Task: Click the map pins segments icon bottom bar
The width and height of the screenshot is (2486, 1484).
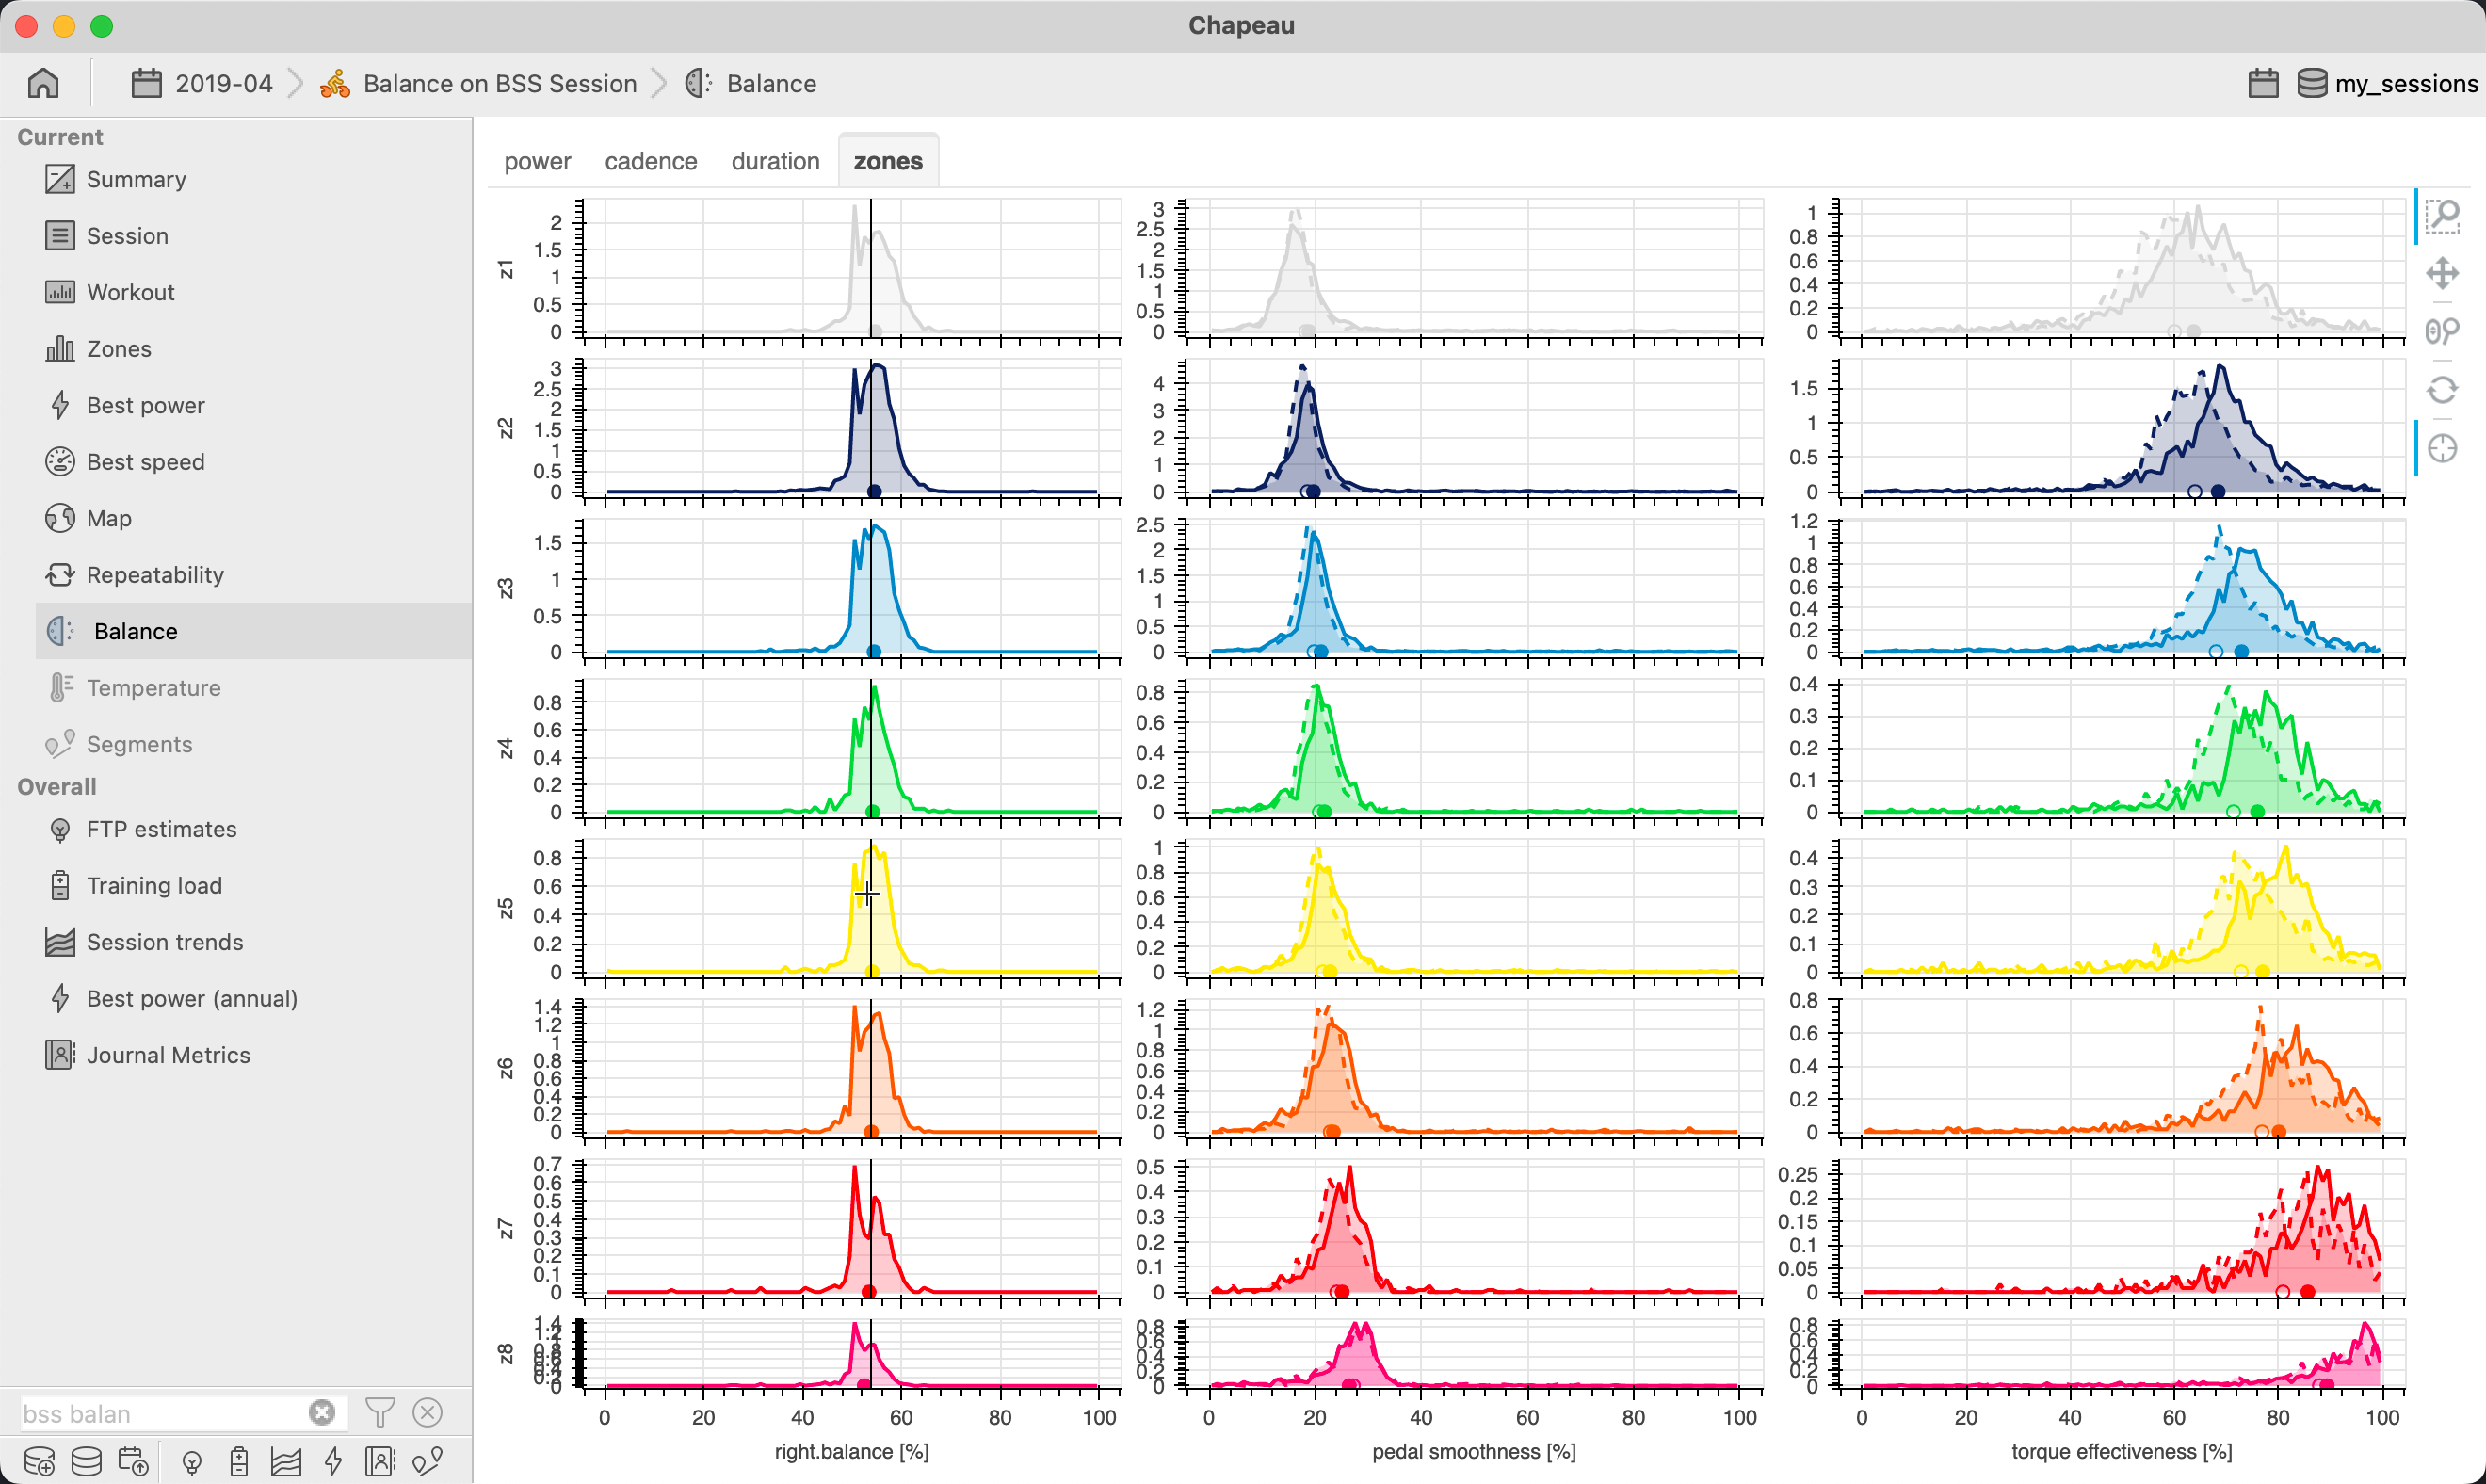Action: pos(428,1461)
